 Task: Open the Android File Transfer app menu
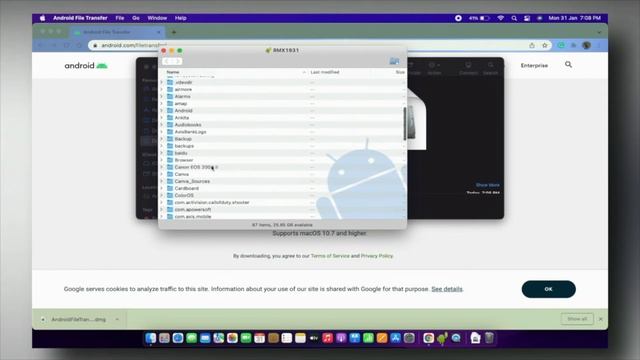[80, 18]
